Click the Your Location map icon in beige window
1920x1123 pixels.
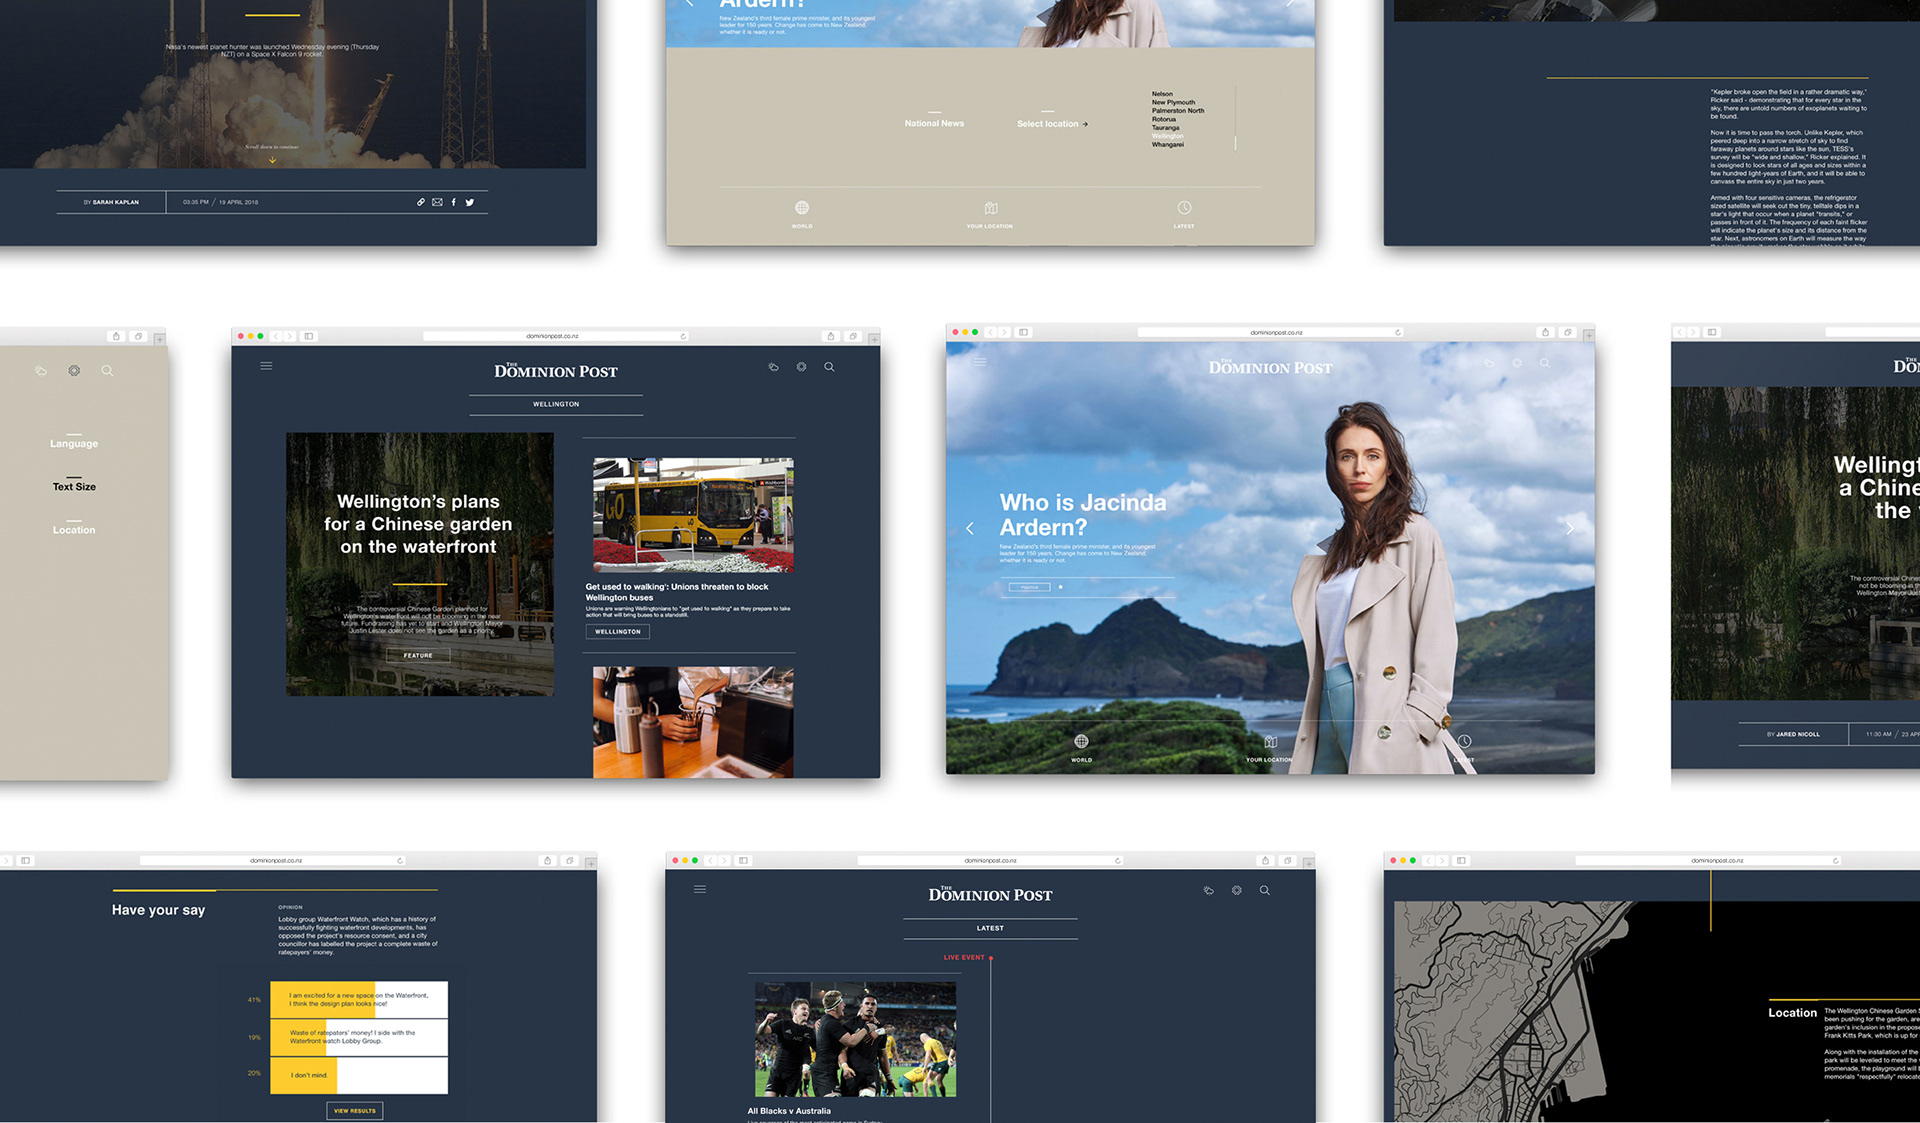(x=990, y=208)
